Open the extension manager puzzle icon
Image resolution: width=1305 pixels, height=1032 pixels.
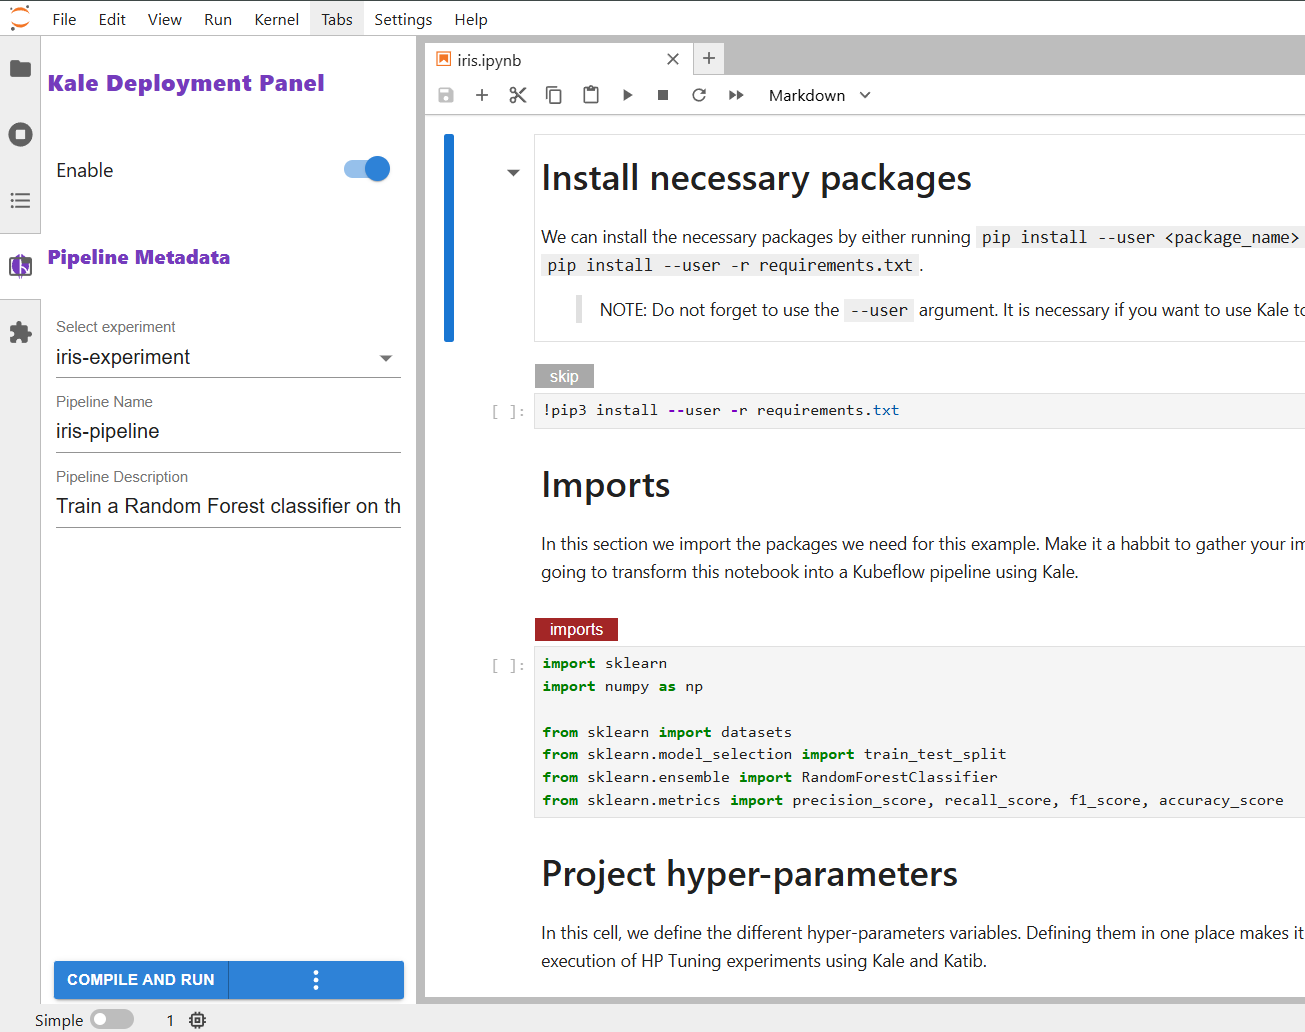pos(20,333)
